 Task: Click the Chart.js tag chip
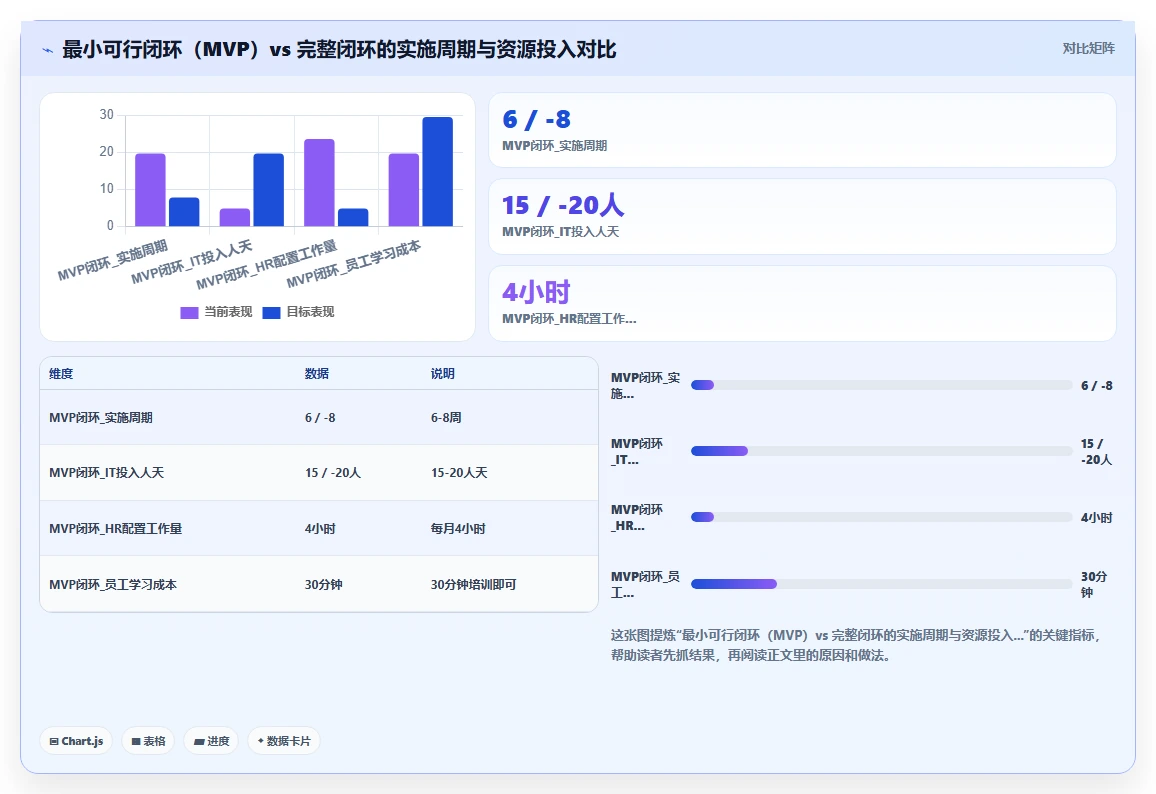click(76, 741)
